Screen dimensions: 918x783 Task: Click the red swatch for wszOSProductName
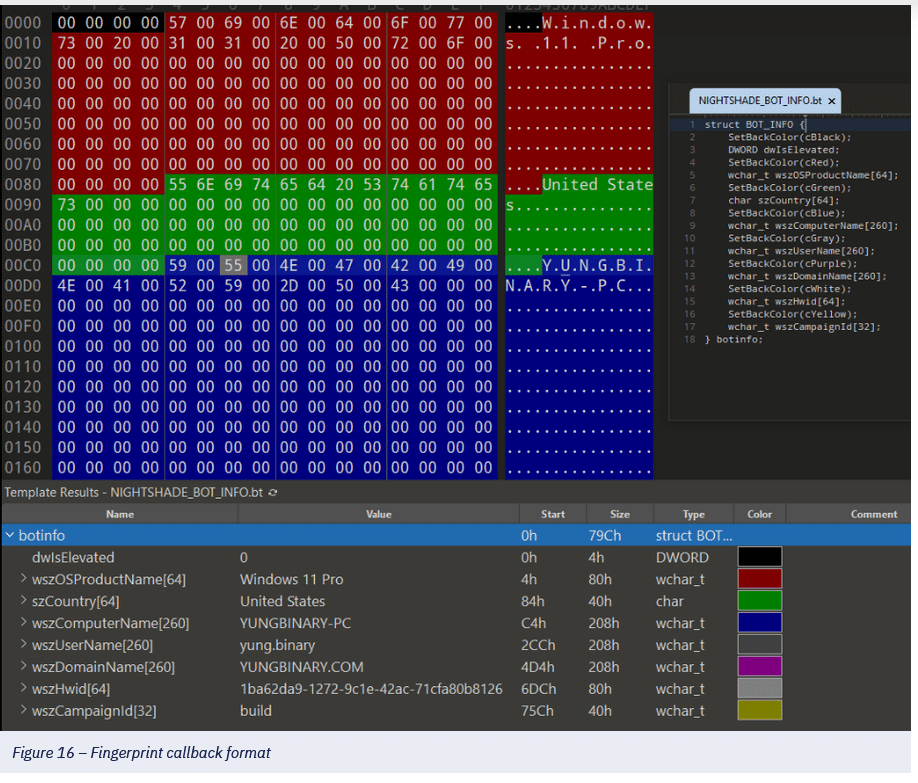759,579
